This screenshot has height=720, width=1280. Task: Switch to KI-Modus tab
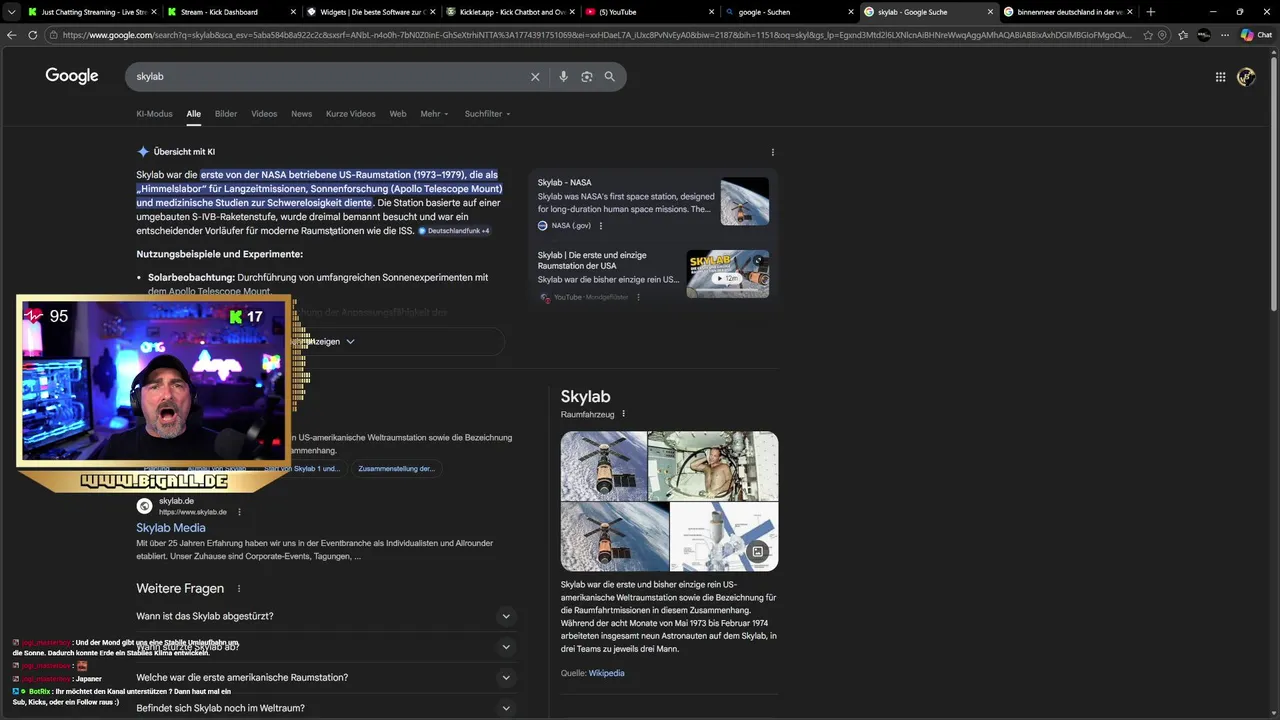click(x=154, y=114)
